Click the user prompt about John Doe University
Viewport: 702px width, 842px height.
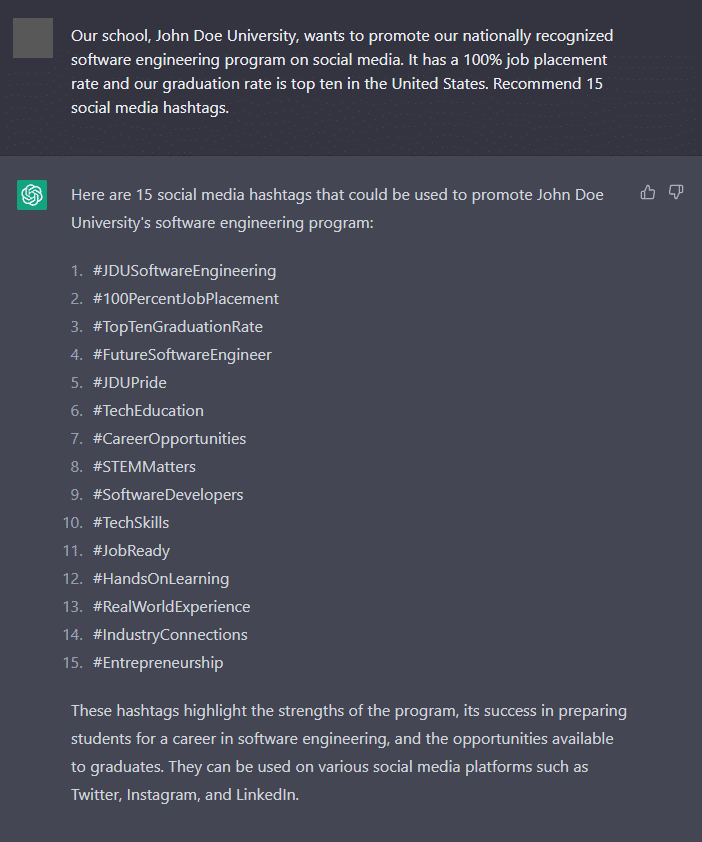click(342, 71)
